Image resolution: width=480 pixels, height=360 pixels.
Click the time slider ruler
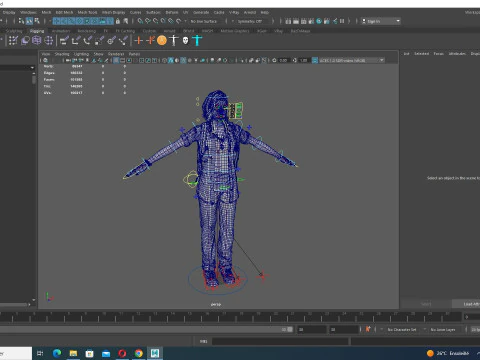[x=230, y=316]
